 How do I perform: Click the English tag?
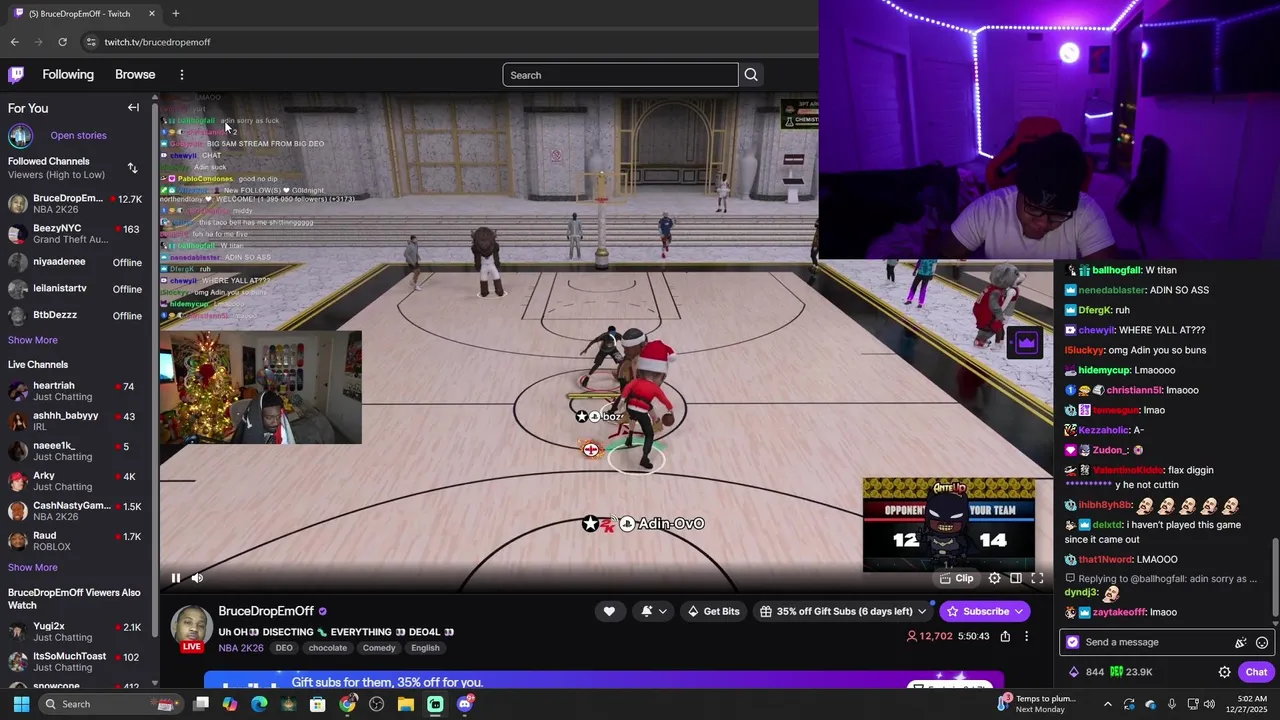pyautogui.click(x=425, y=648)
